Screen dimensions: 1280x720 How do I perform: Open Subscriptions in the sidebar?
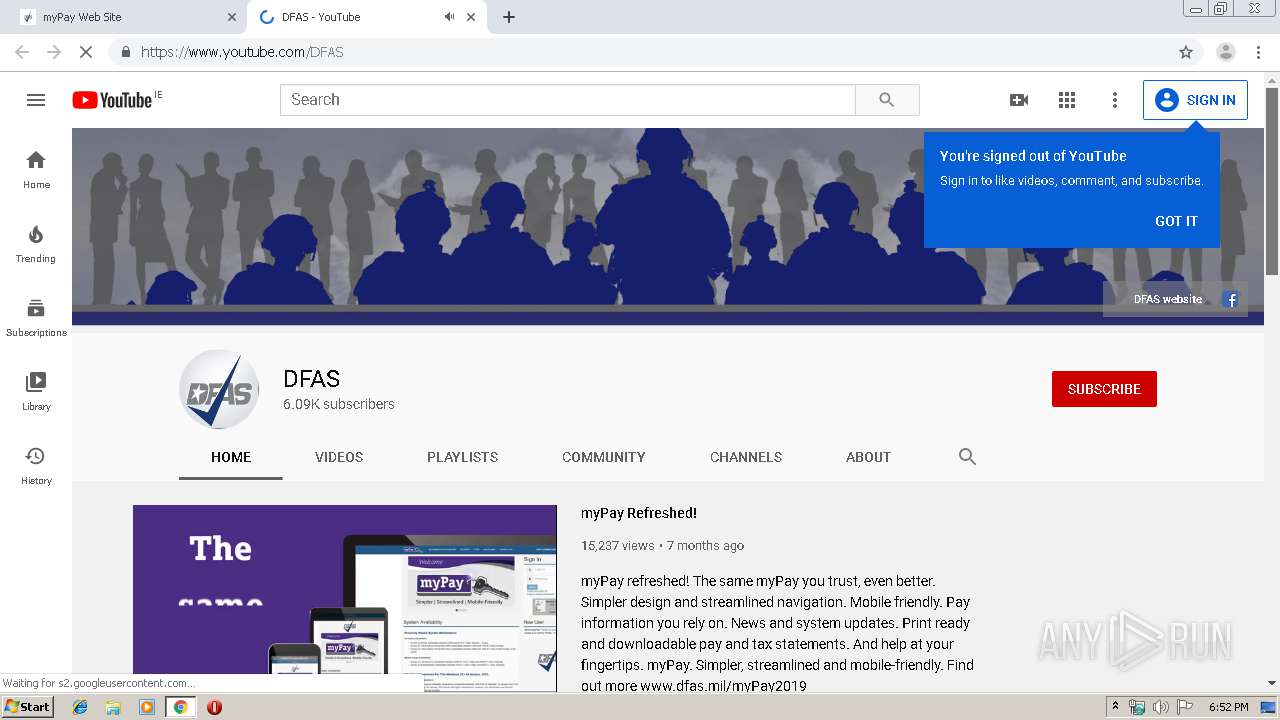click(x=36, y=318)
